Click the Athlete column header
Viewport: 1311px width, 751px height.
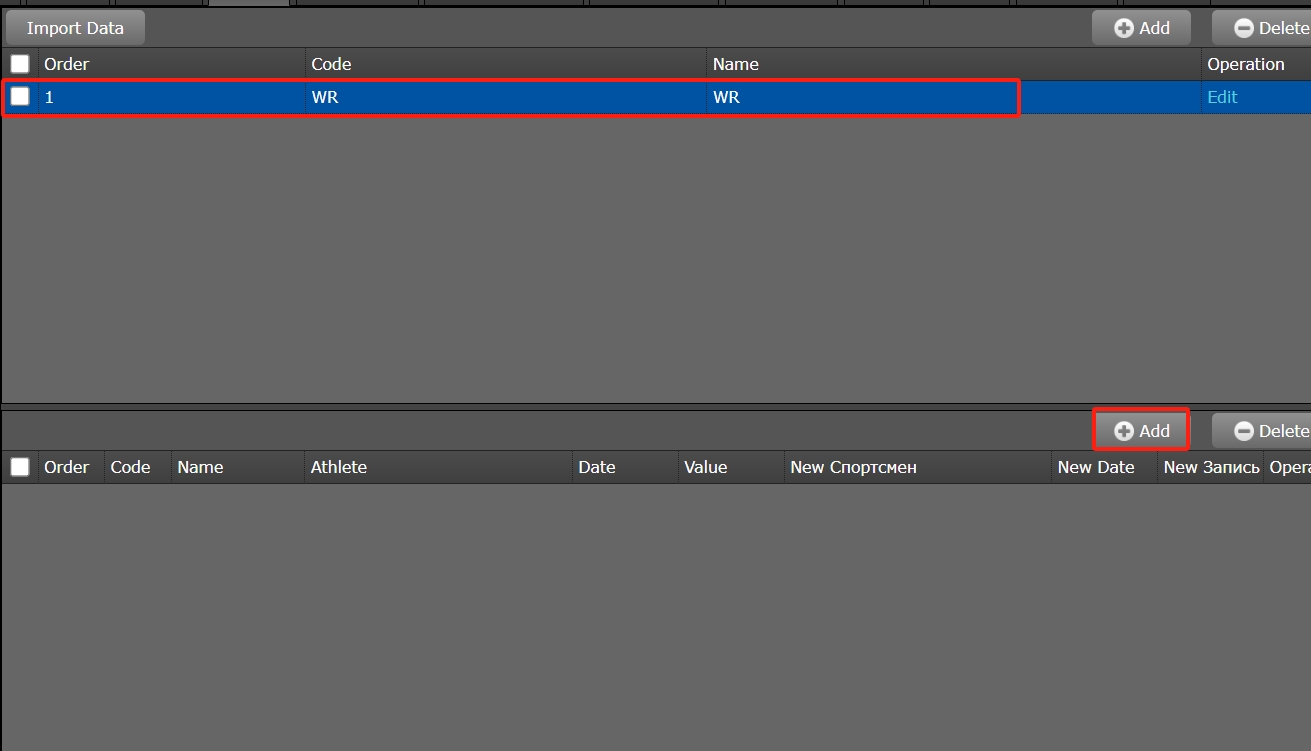pyautogui.click(x=339, y=467)
